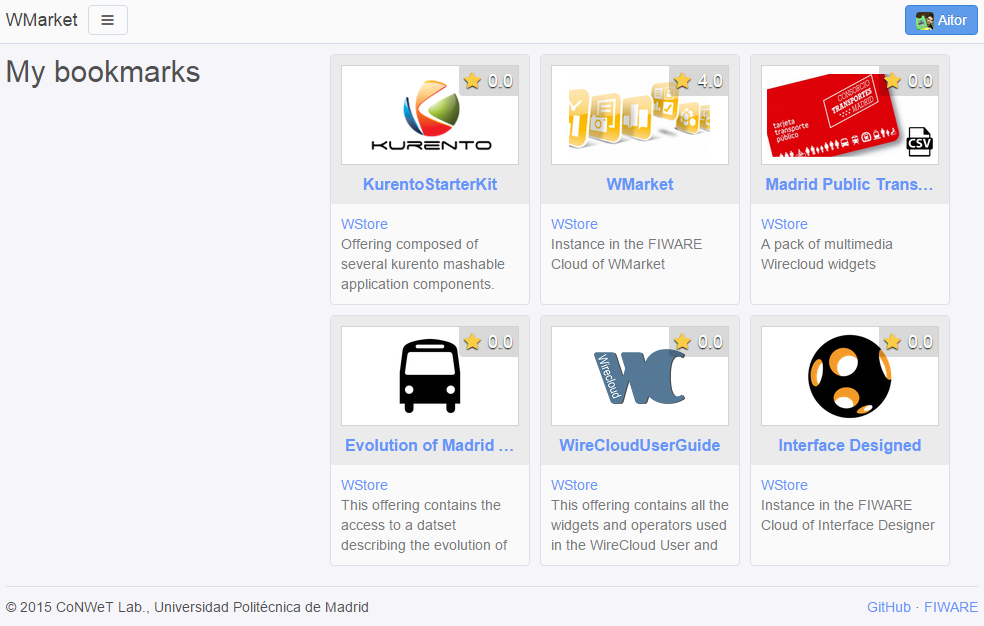Open the black and orange ball image

(x=850, y=376)
